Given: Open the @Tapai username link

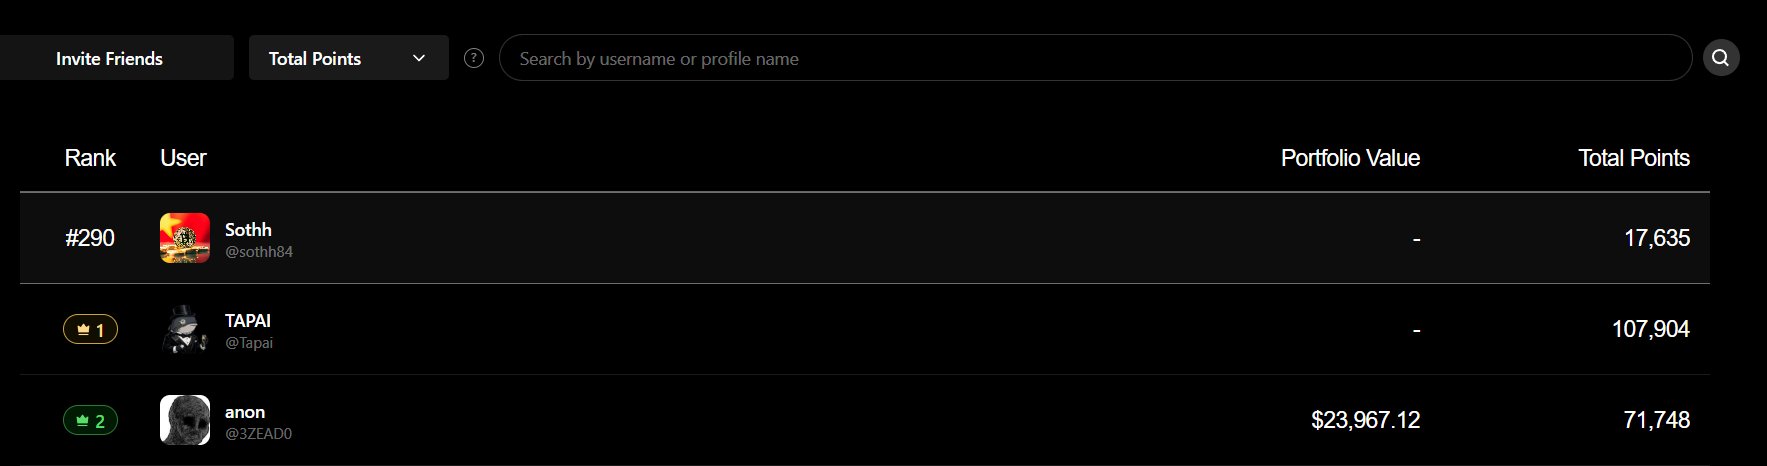Looking at the screenshot, I should (x=249, y=343).
